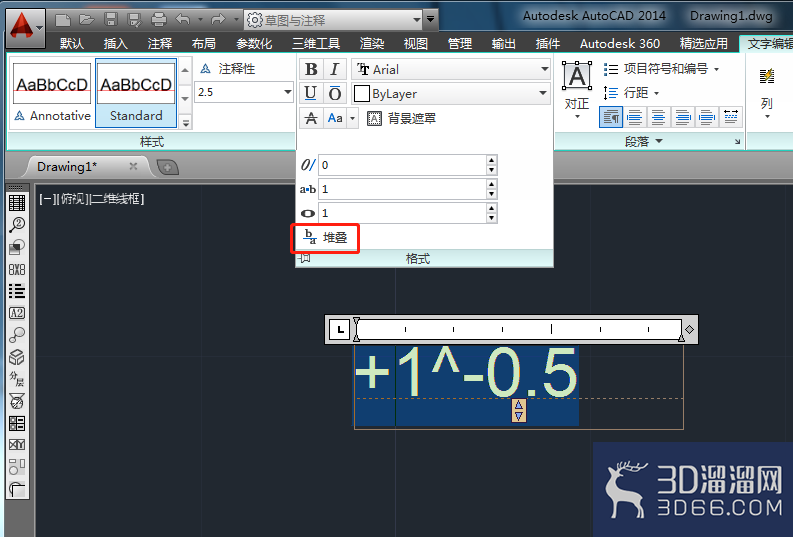793x537 pixels.
Task: Click the viewport label [-][俯视][二维线框]
Action: pos(92,199)
